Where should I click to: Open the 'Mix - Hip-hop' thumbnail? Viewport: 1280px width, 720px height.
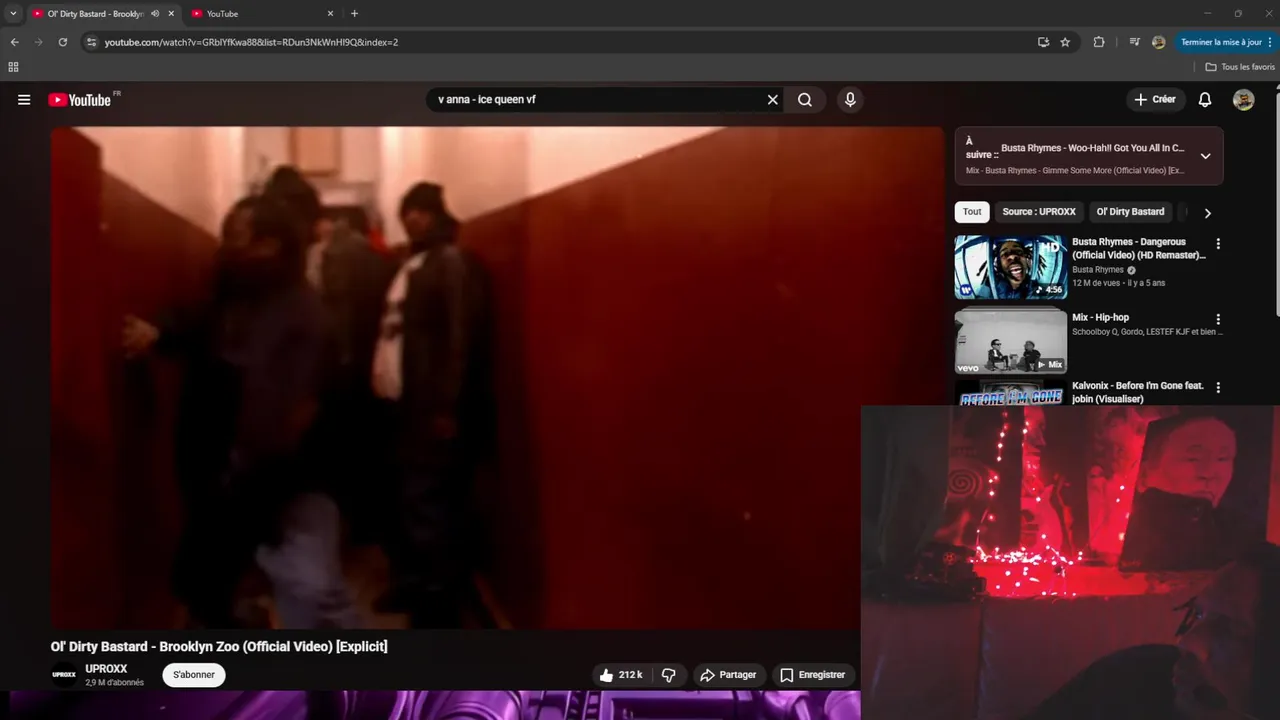(x=1010, y=341)
